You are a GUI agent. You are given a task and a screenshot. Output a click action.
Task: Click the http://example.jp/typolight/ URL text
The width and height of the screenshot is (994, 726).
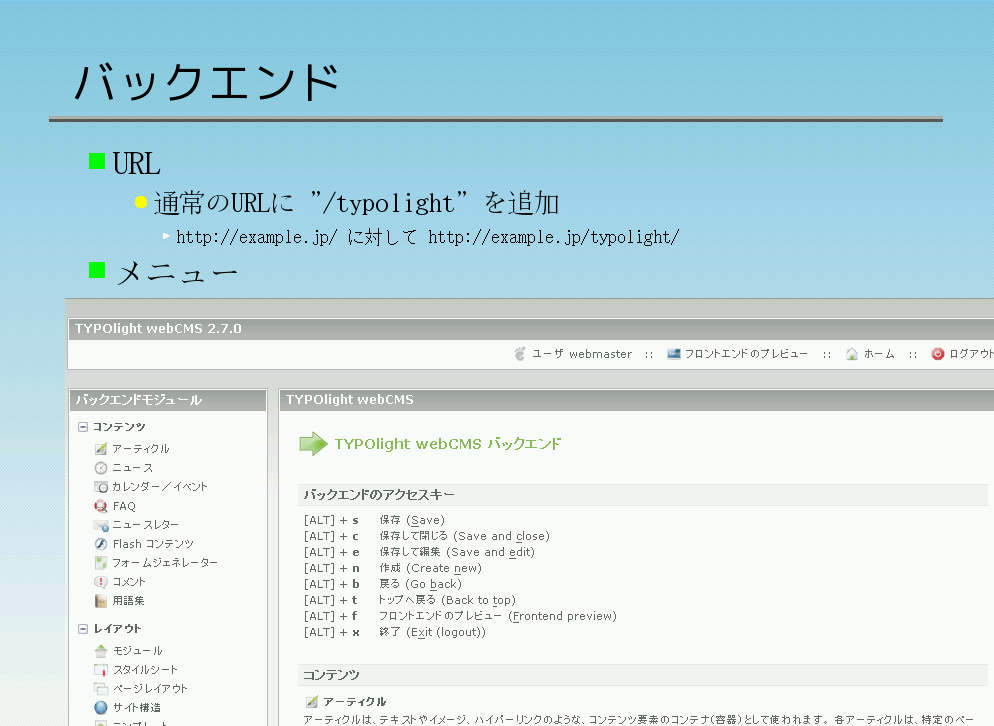coord(553,237)
